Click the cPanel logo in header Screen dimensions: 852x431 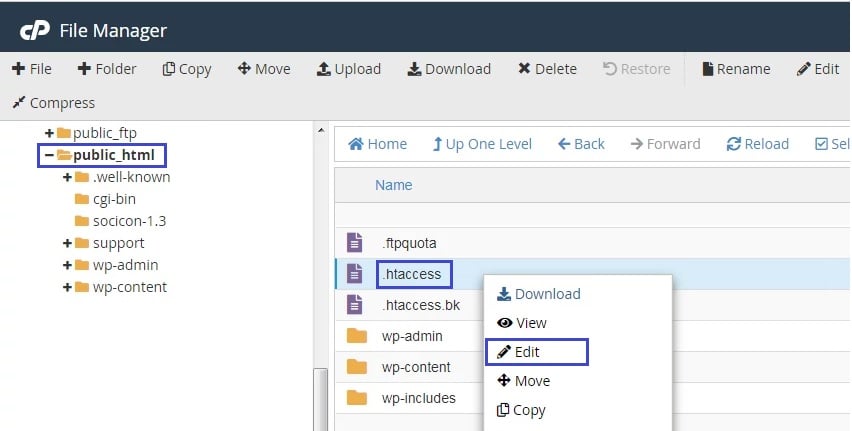(x=35, y=30)
